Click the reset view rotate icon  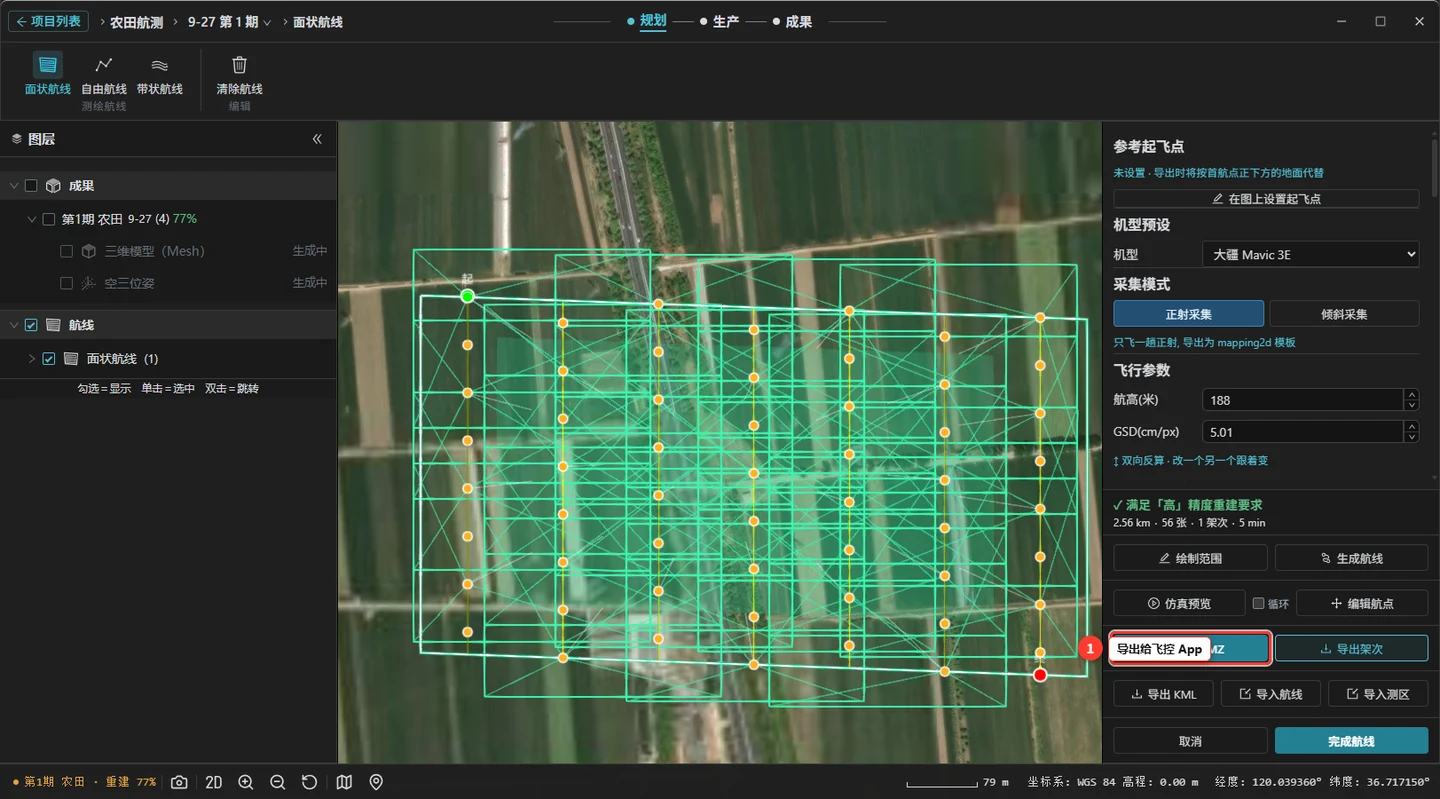(310, 782)
